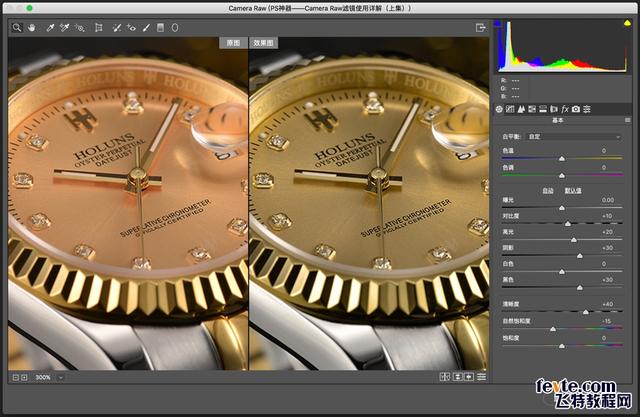Select the White Balance eyedropper tool
Screen dimensions: 640x417
[x=50, y=28]
